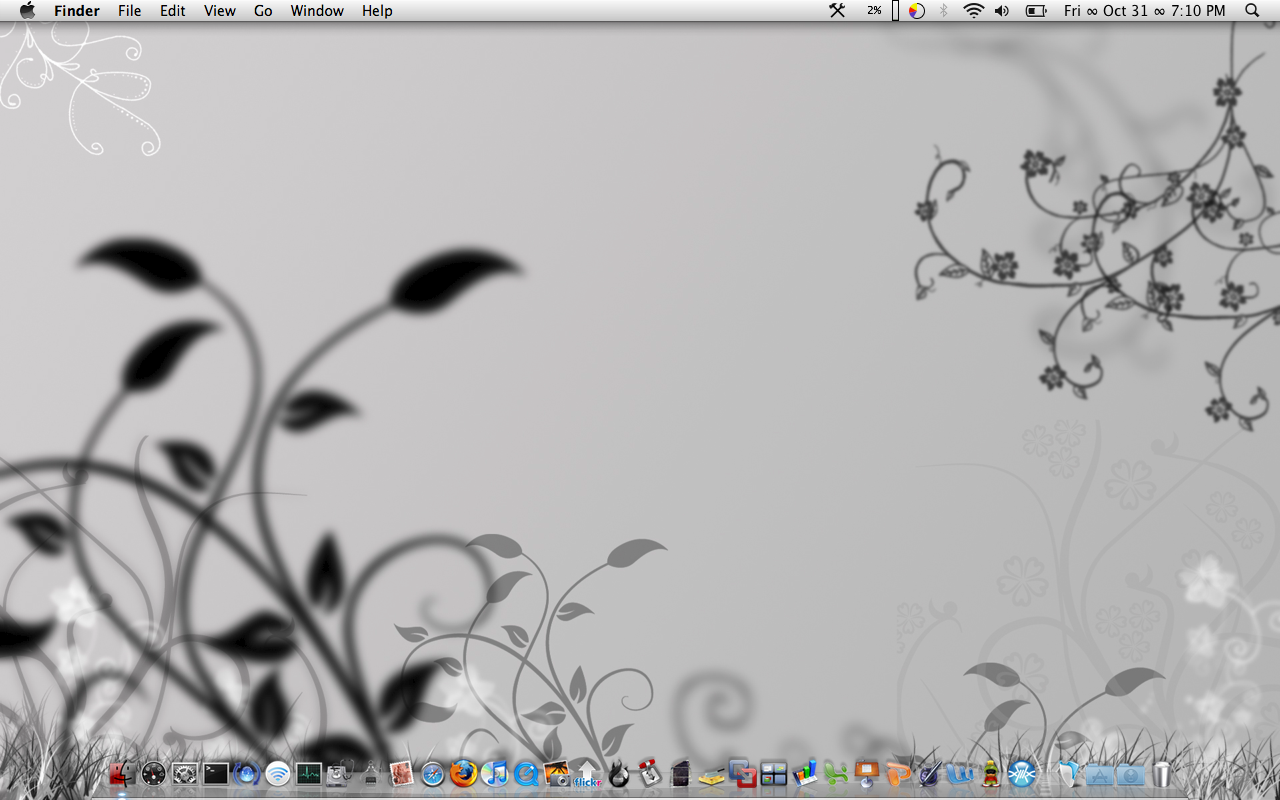Launch Dashboard from the dock
Image resolution: width=1280 pixels, height=800 pixels.
[153, 773]
